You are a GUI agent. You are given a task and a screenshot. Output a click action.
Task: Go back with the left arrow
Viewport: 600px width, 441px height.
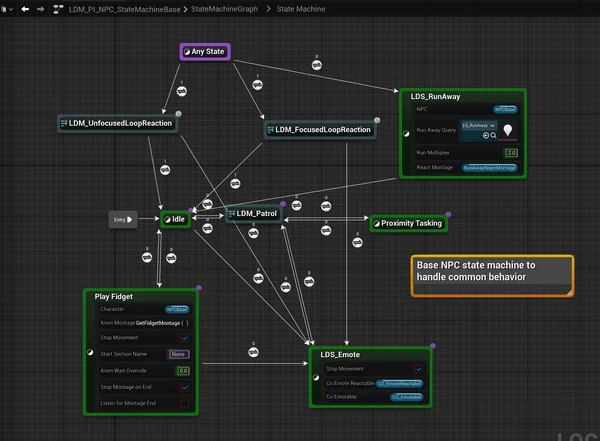click(25, 9)
